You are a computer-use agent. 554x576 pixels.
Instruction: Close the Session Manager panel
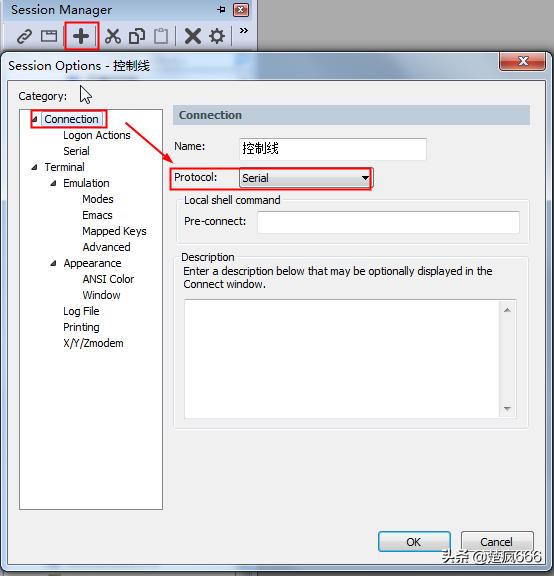click(241, 10)
